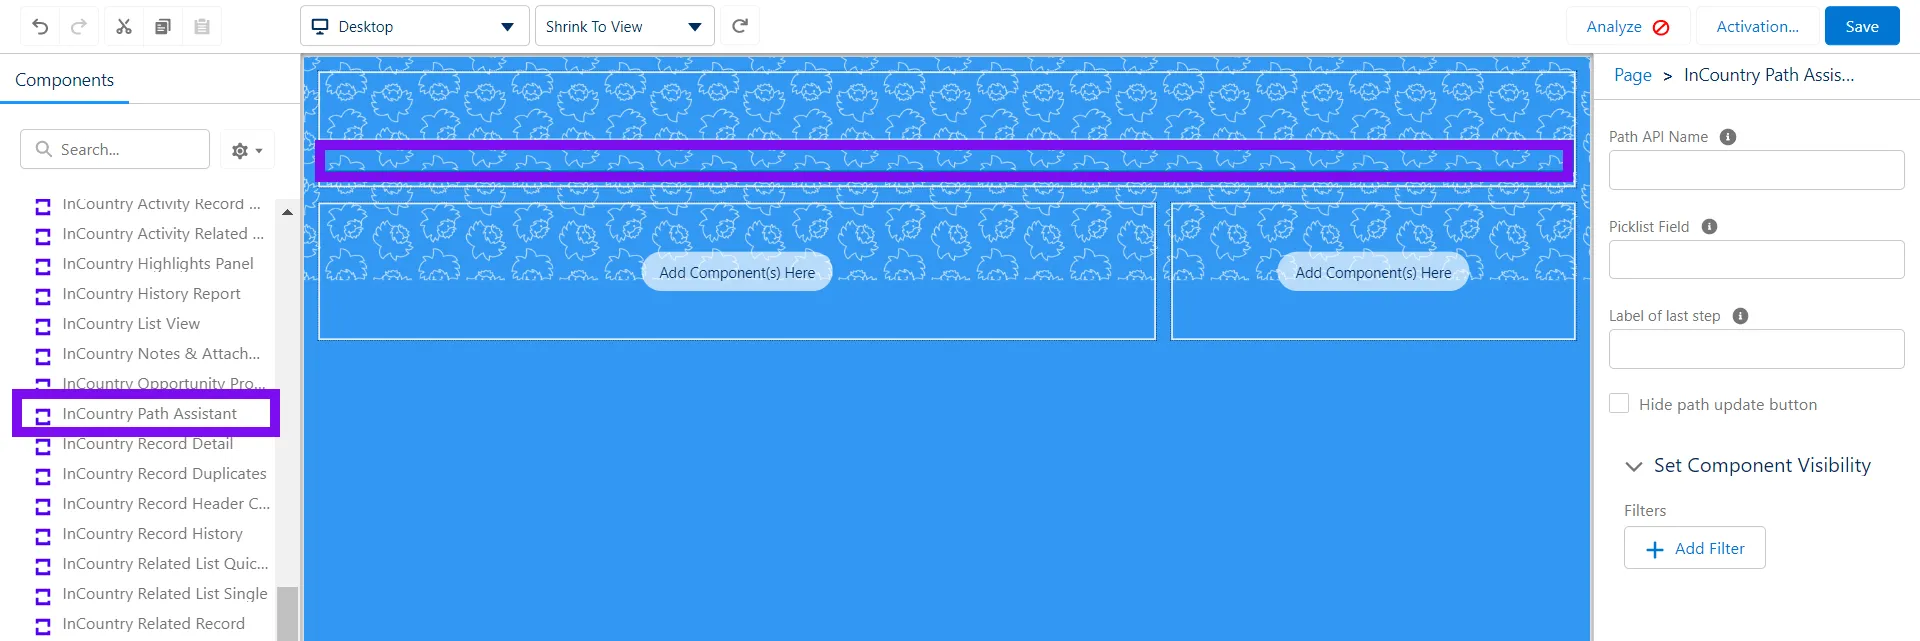The height and width of the screenshot is (641, 1920).
Task: Click the Paste clipboard icon
Action: (202, 27)
